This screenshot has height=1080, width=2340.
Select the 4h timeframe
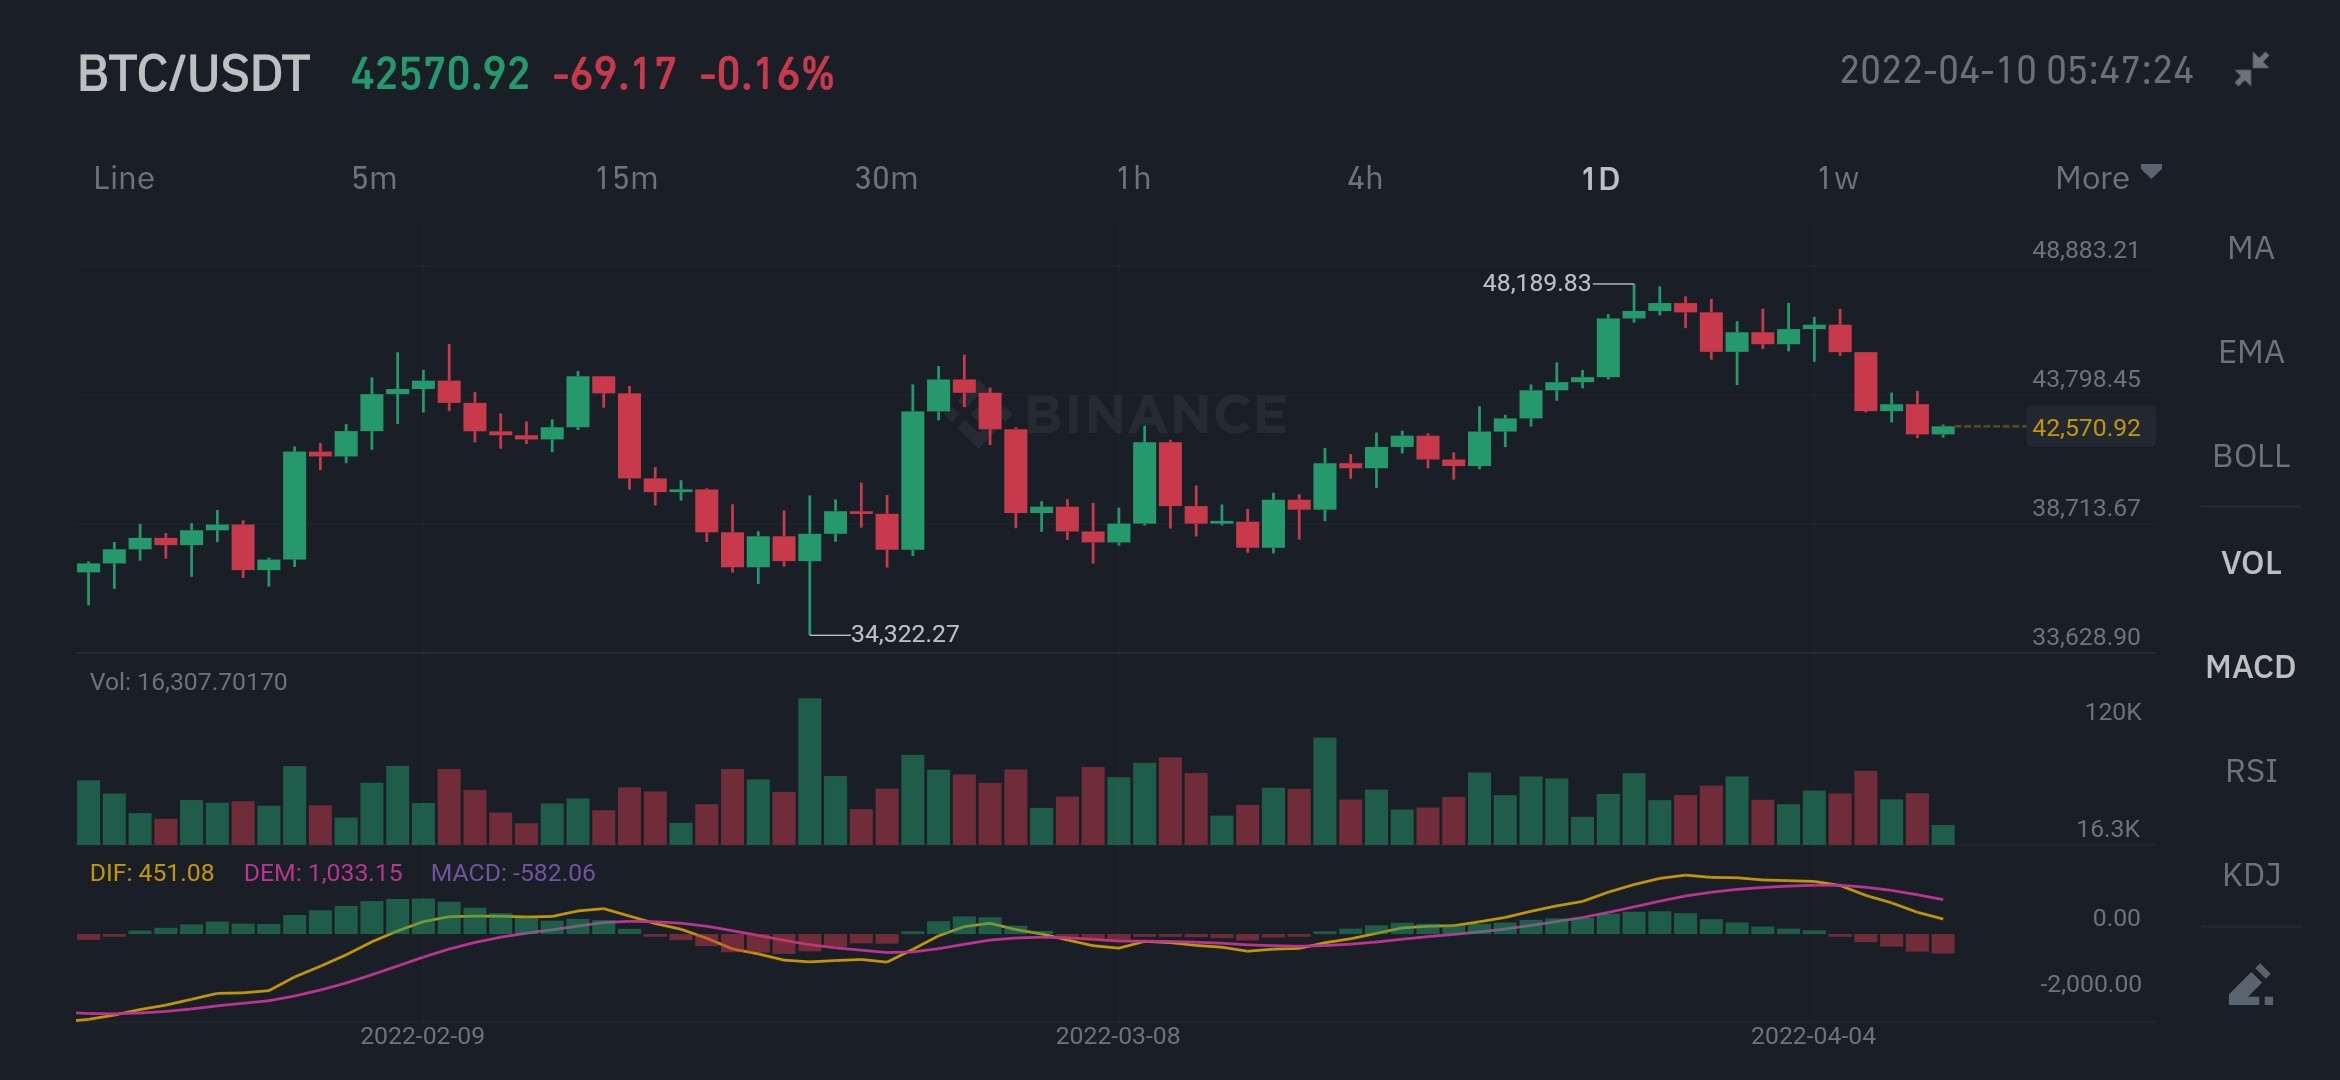click(x=1365, y=178)
